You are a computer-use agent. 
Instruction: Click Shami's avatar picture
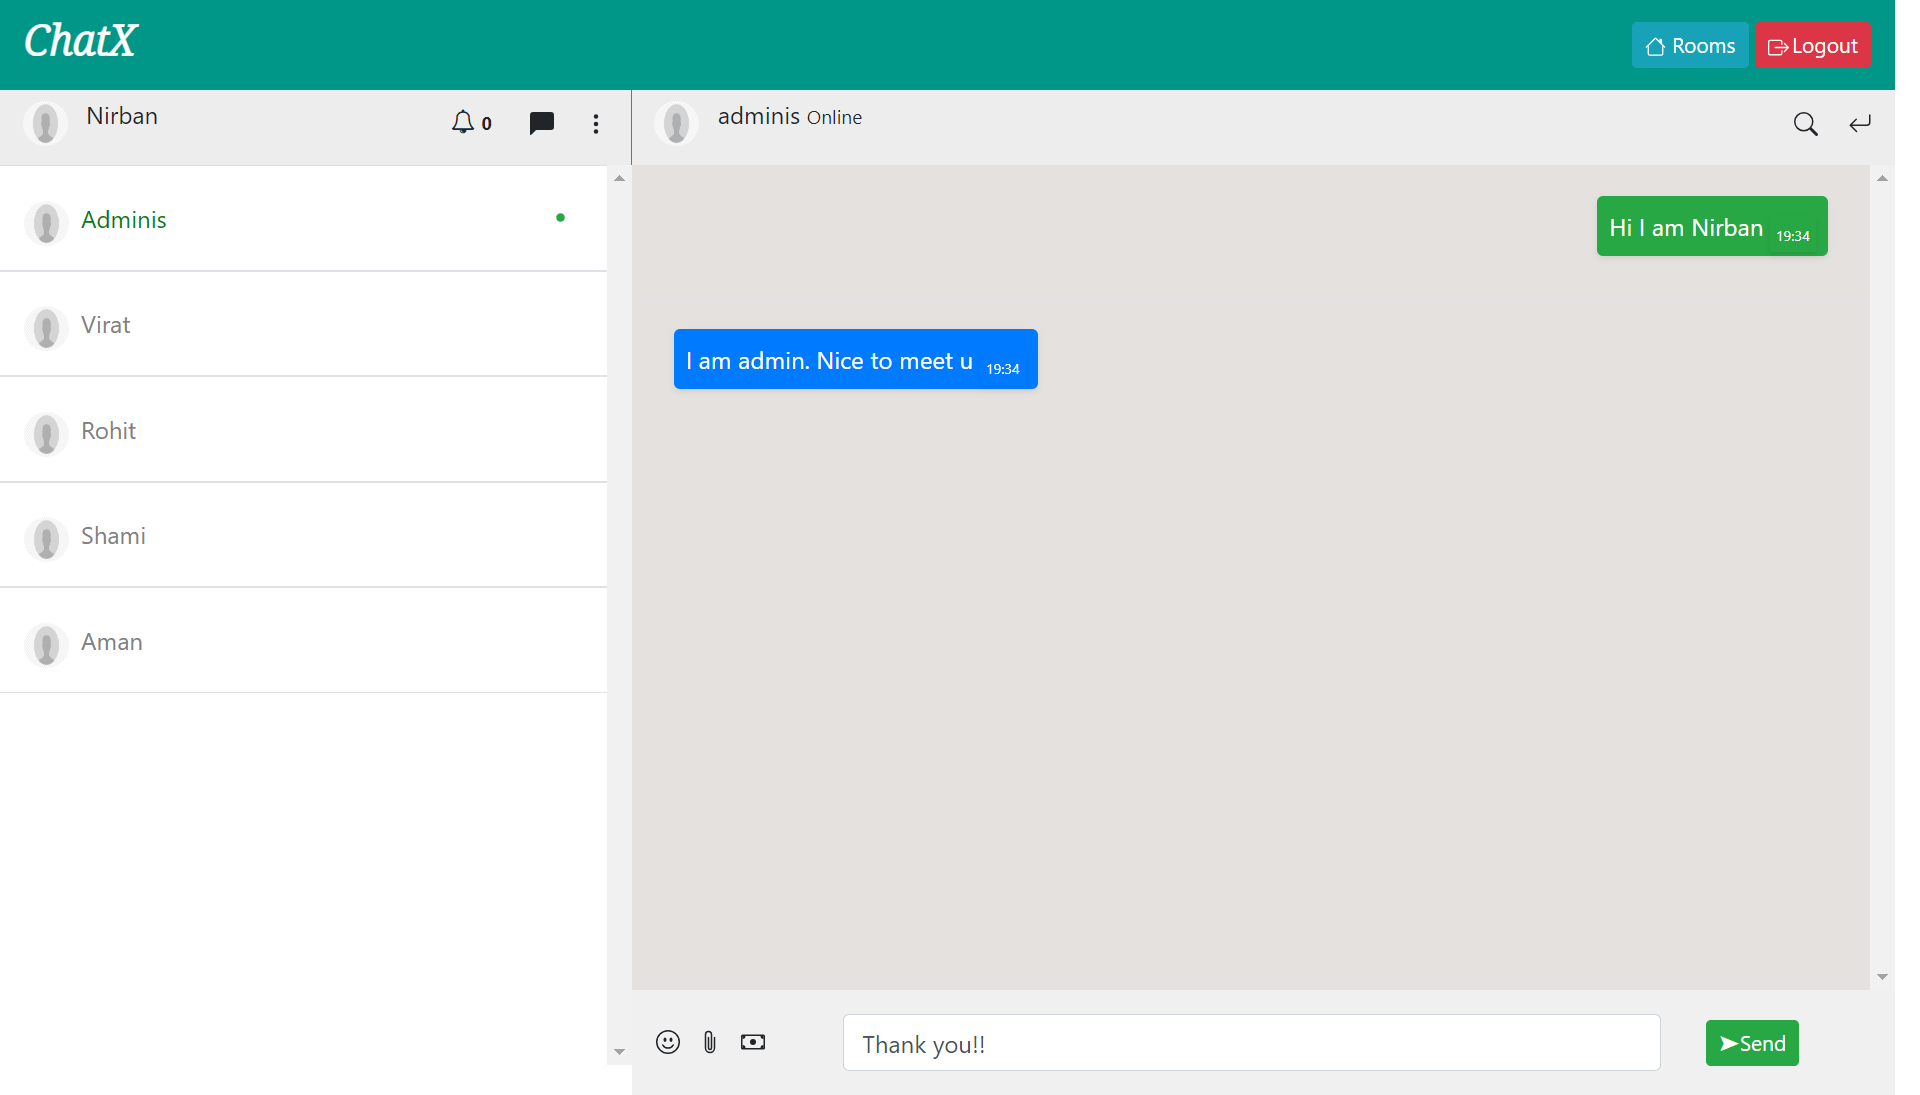point(46,538)
